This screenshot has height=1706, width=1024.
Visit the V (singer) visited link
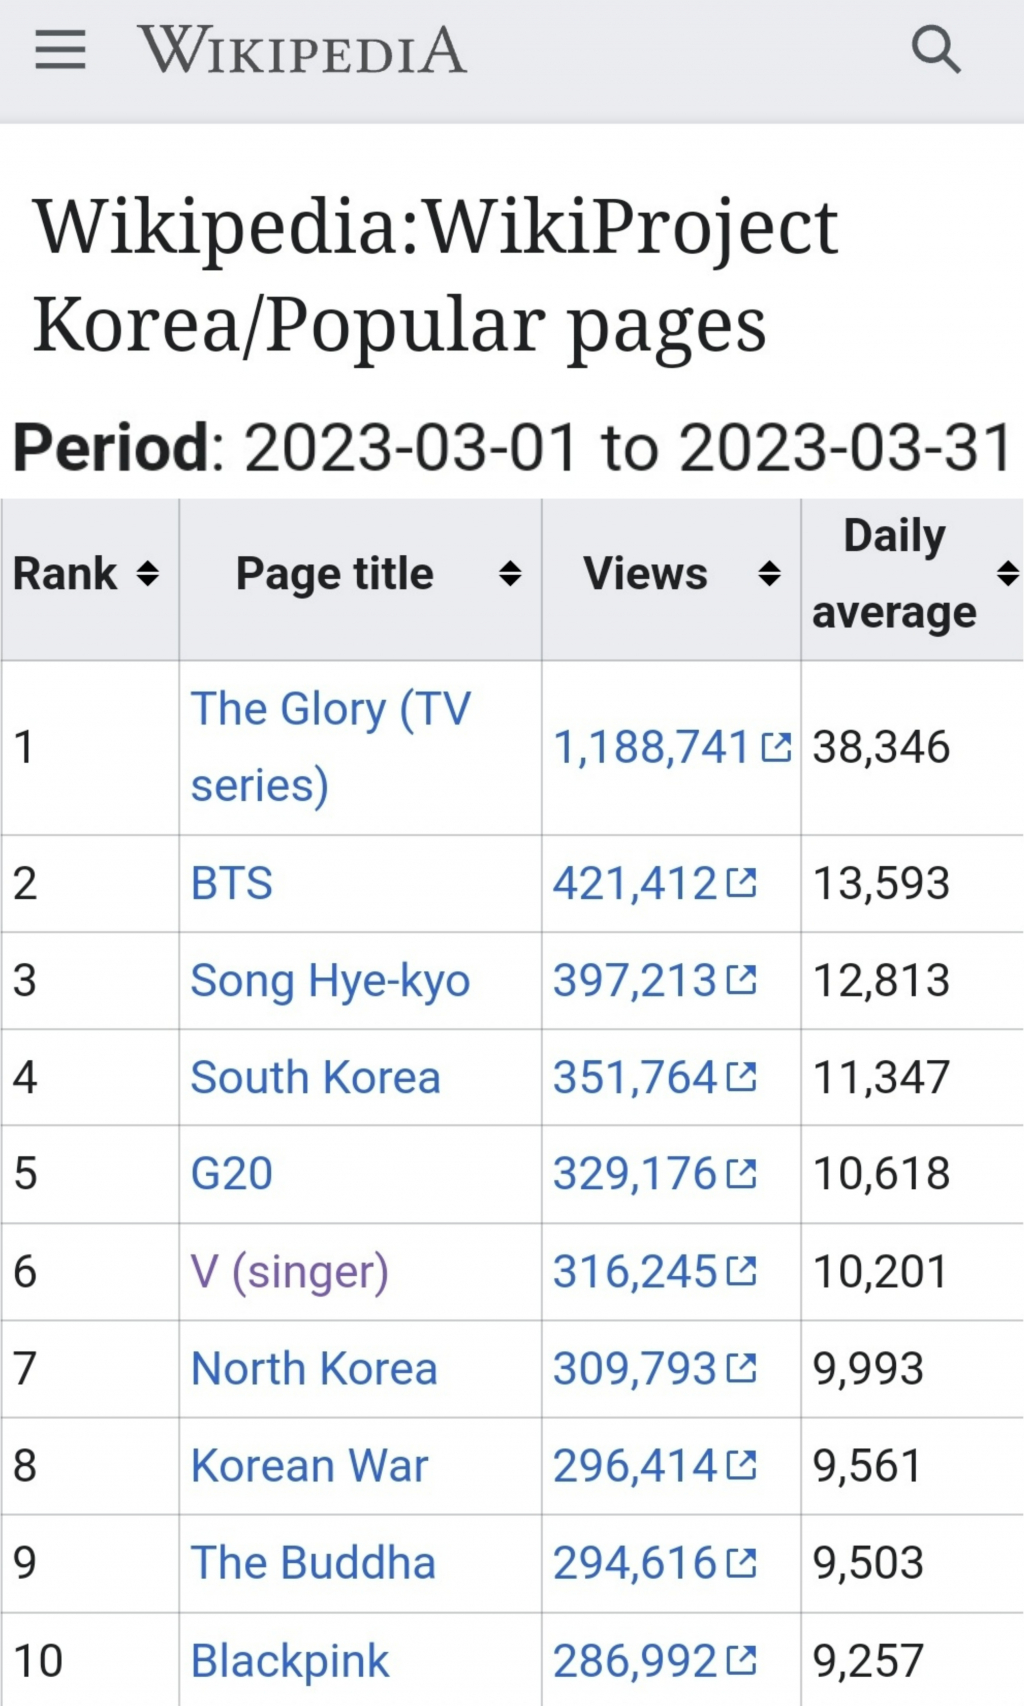[x=290, y=1272]
